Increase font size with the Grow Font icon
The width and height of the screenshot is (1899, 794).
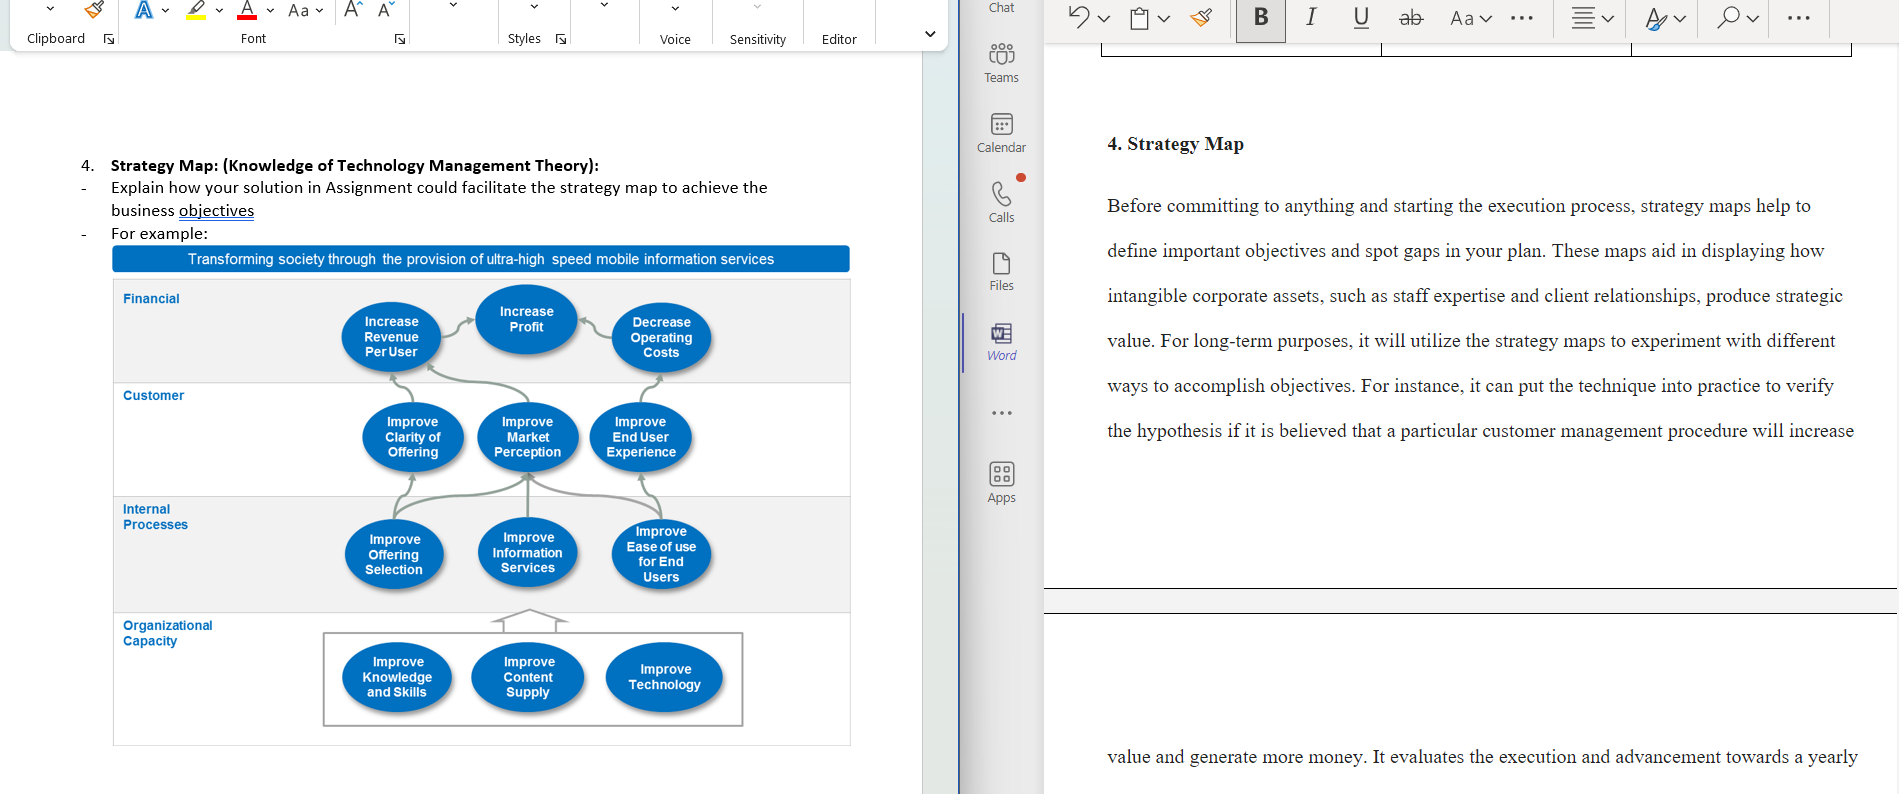point(353,10)
